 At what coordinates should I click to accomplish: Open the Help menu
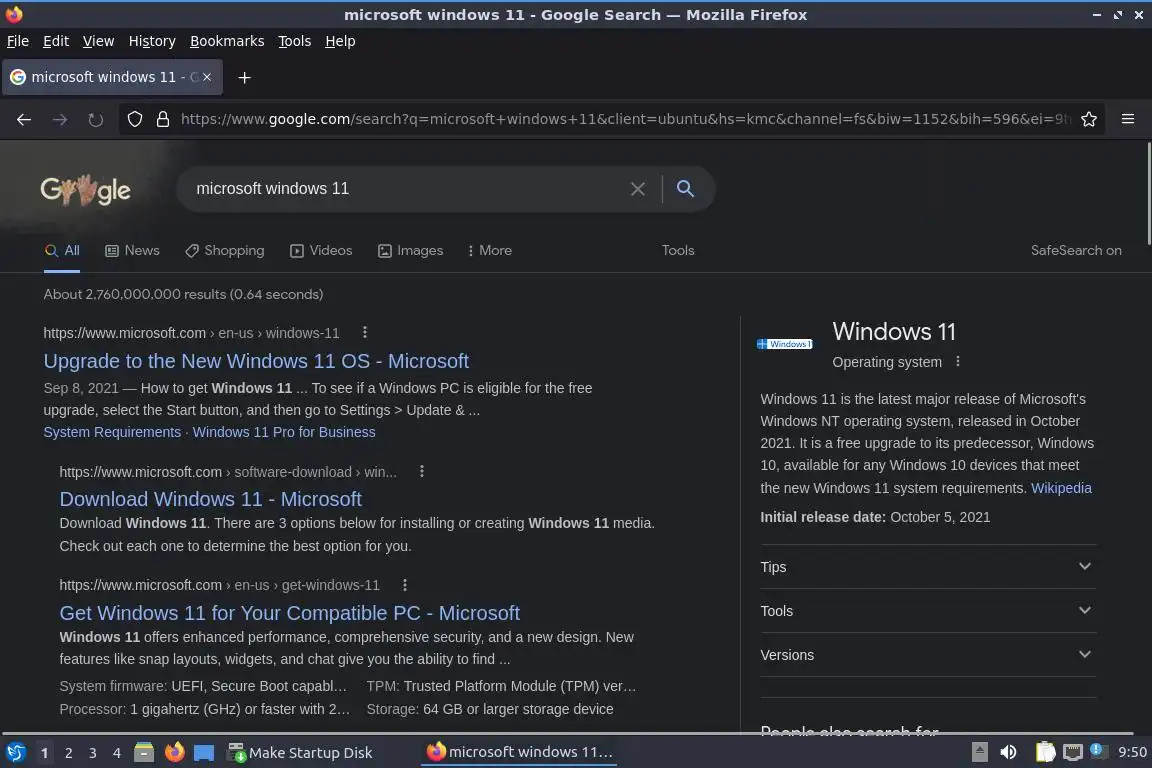pyautogui.click(x=340, y=41)
